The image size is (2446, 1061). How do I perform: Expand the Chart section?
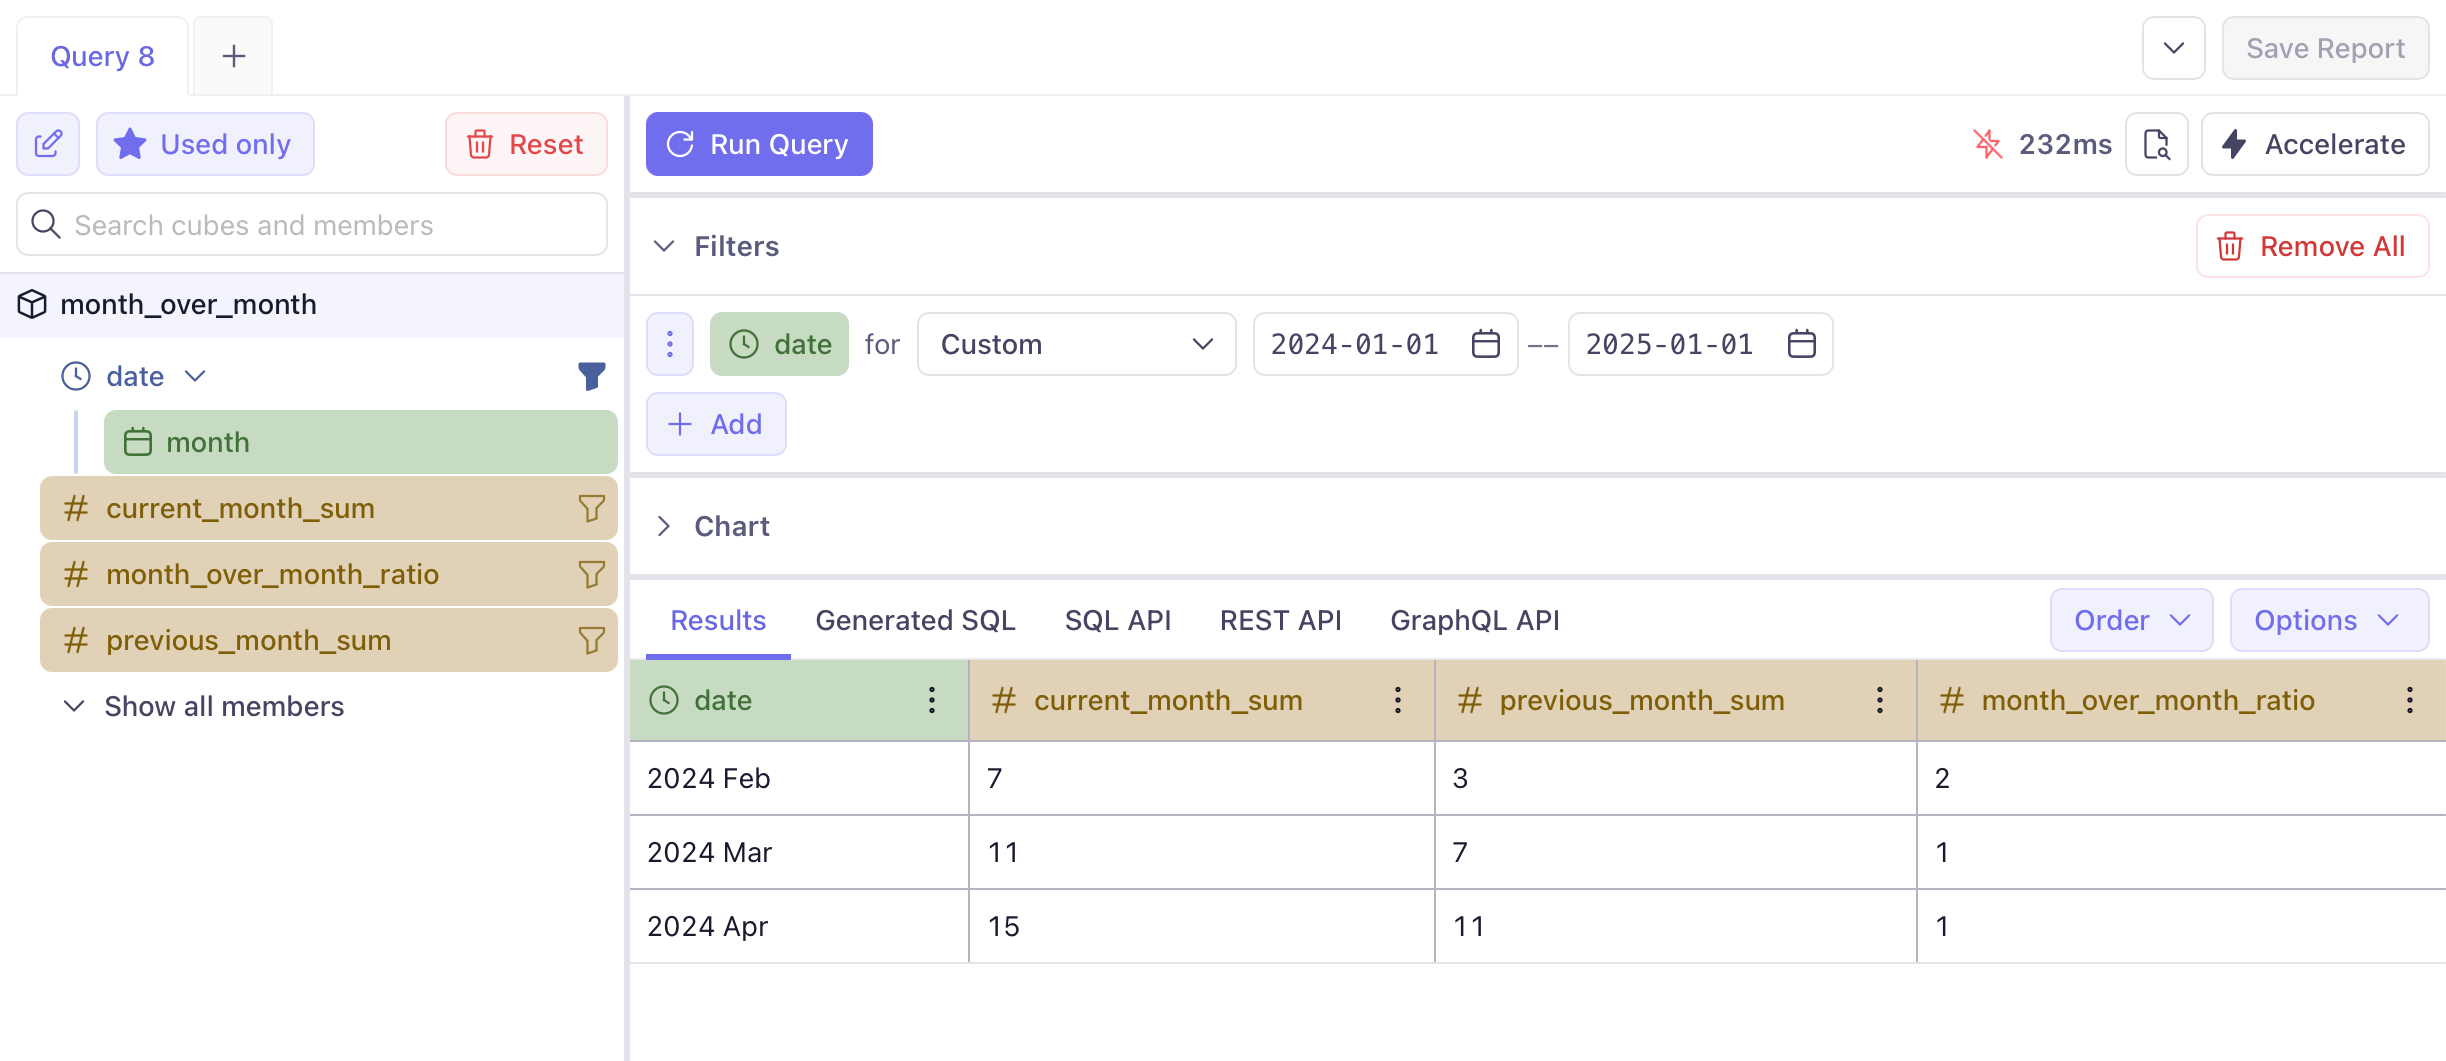[664, 526]
